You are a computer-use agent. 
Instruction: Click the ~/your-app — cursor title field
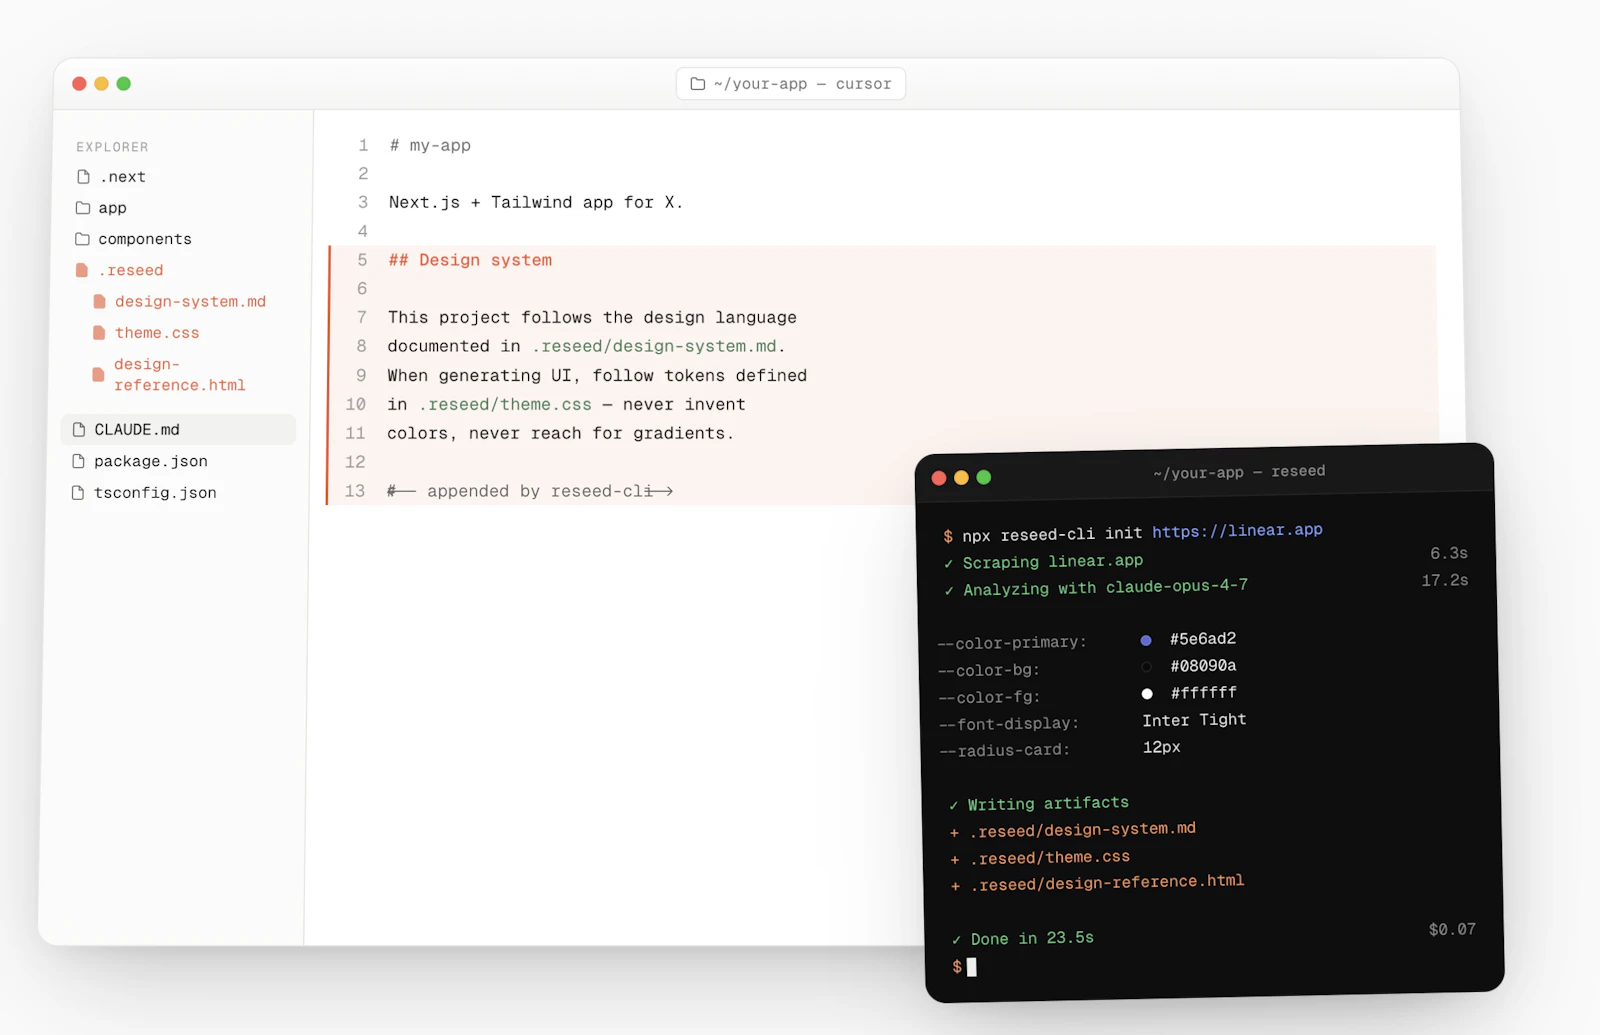coord(791,84)
